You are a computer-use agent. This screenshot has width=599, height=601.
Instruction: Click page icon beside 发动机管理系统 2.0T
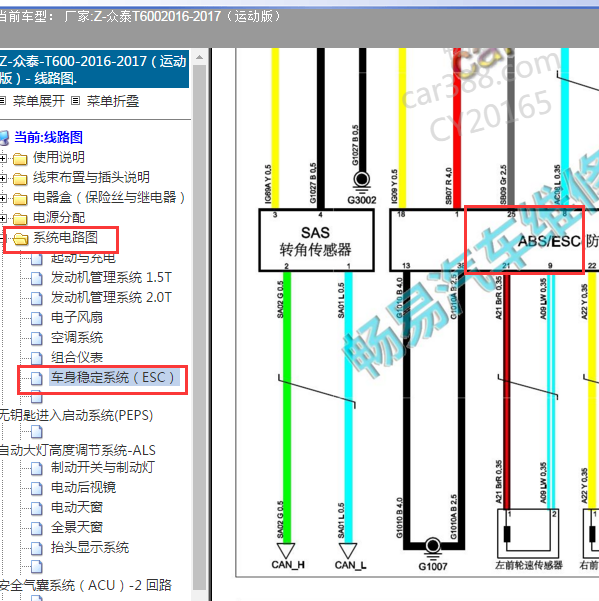(36, 298)
